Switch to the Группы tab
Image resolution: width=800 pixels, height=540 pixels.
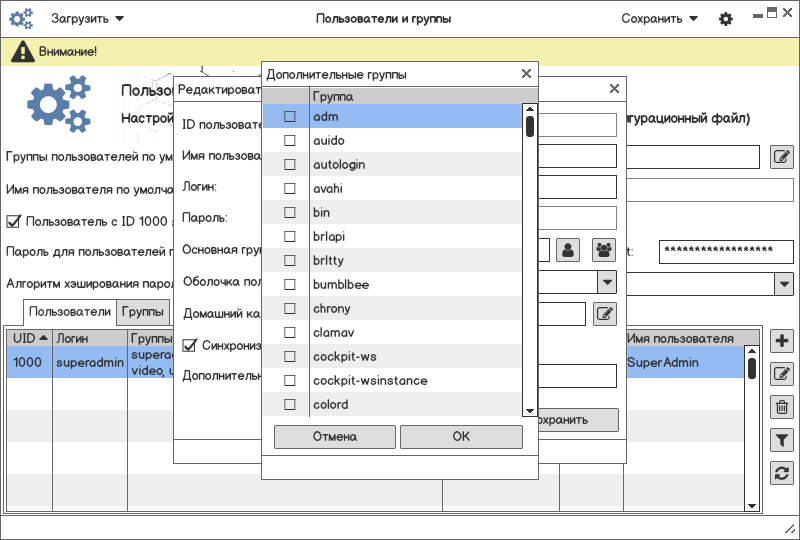click(x=143, y=312)
